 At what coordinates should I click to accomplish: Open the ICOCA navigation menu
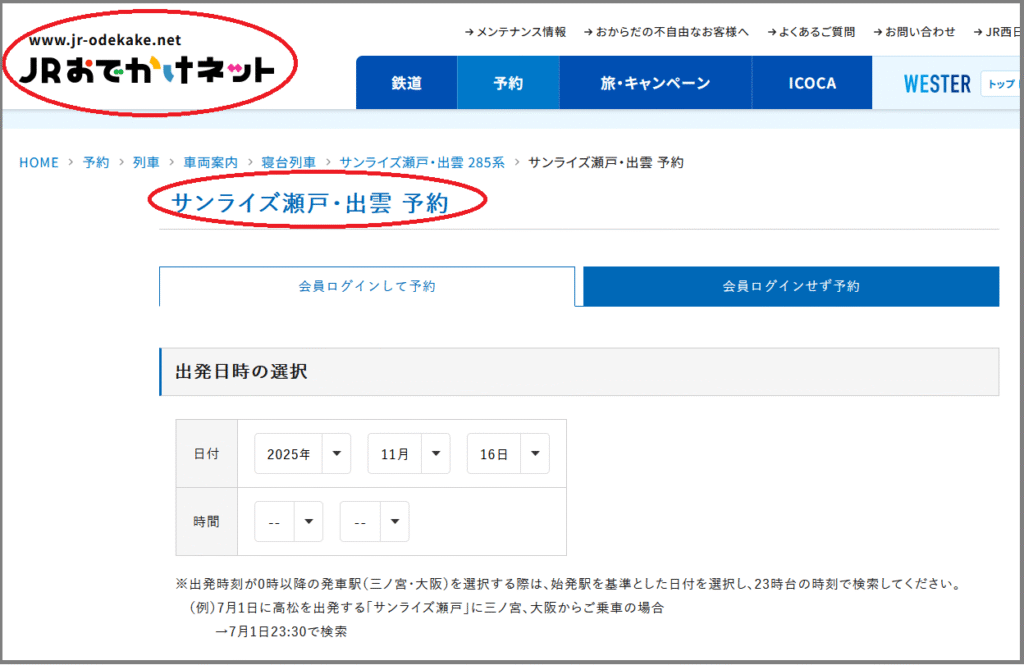812,83
